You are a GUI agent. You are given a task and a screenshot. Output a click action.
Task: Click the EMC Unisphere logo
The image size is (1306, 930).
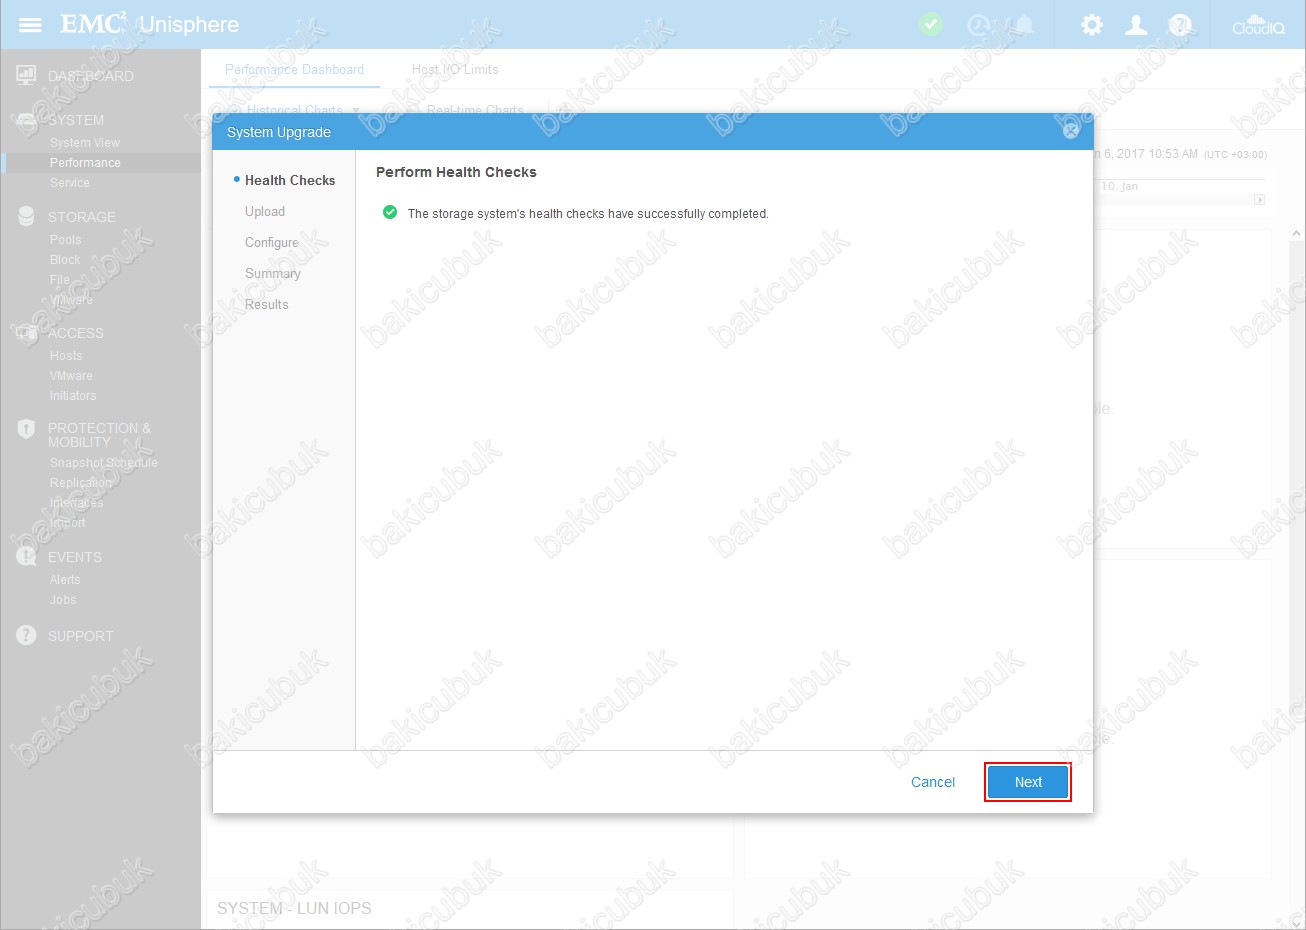coord(150,24)
